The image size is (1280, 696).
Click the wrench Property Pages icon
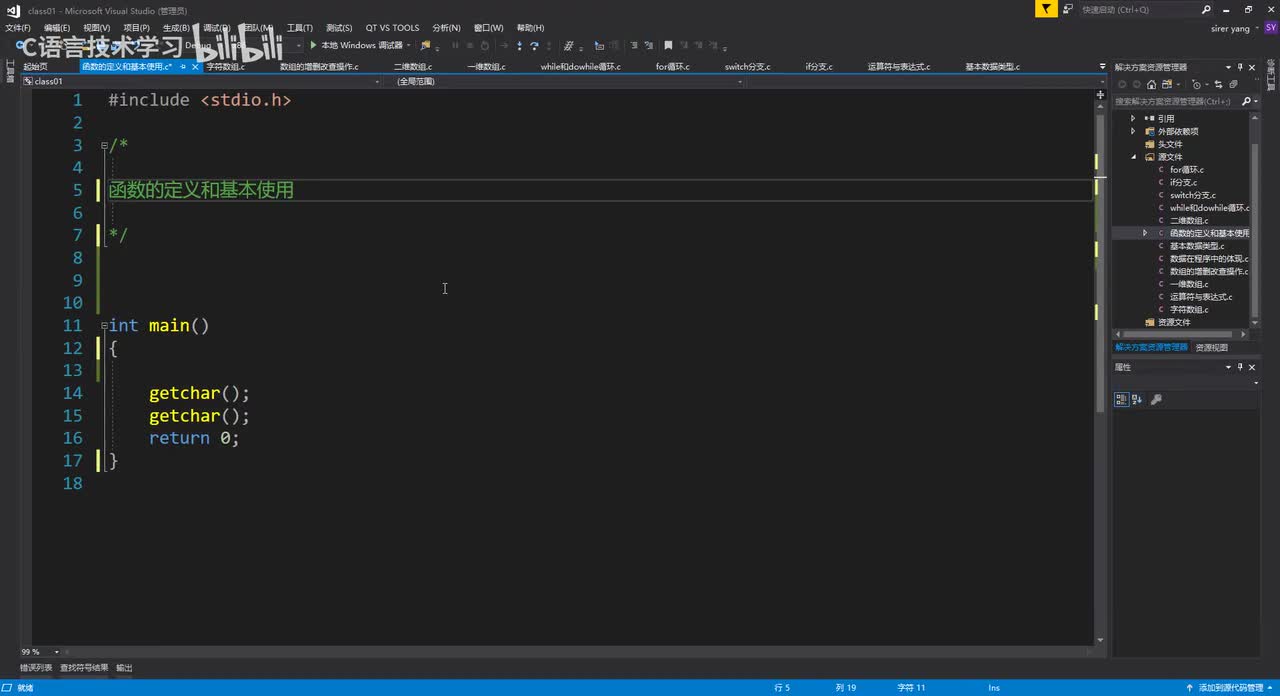pos(1157,399)
